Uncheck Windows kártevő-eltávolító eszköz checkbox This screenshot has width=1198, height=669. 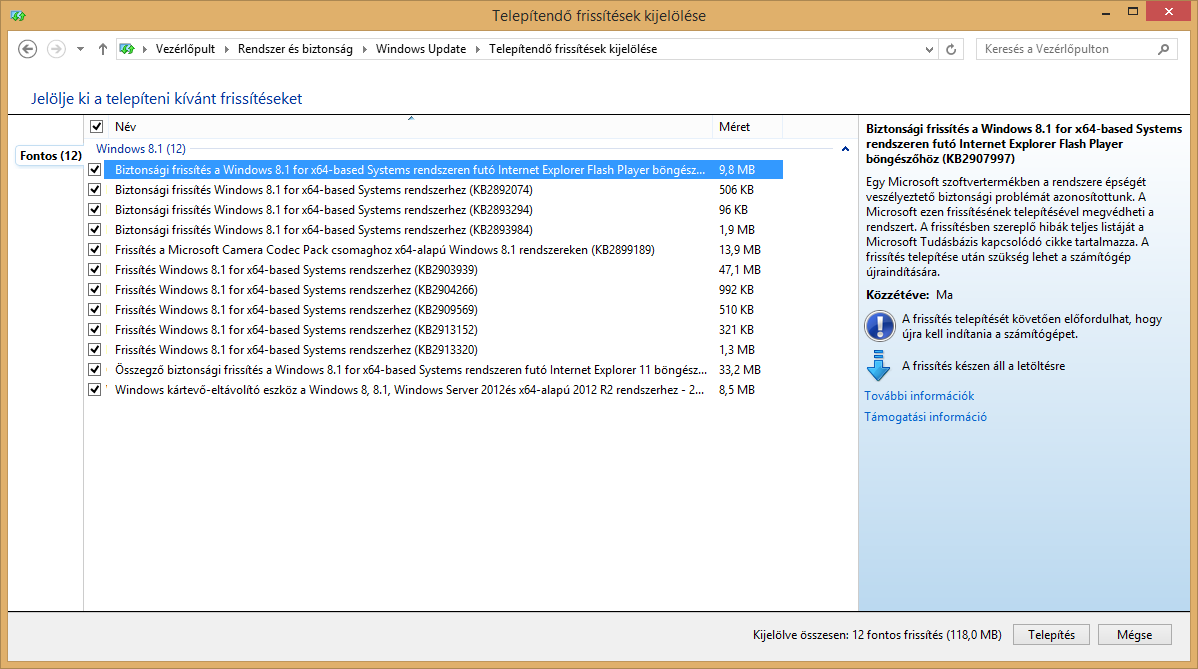pos(95,389)
